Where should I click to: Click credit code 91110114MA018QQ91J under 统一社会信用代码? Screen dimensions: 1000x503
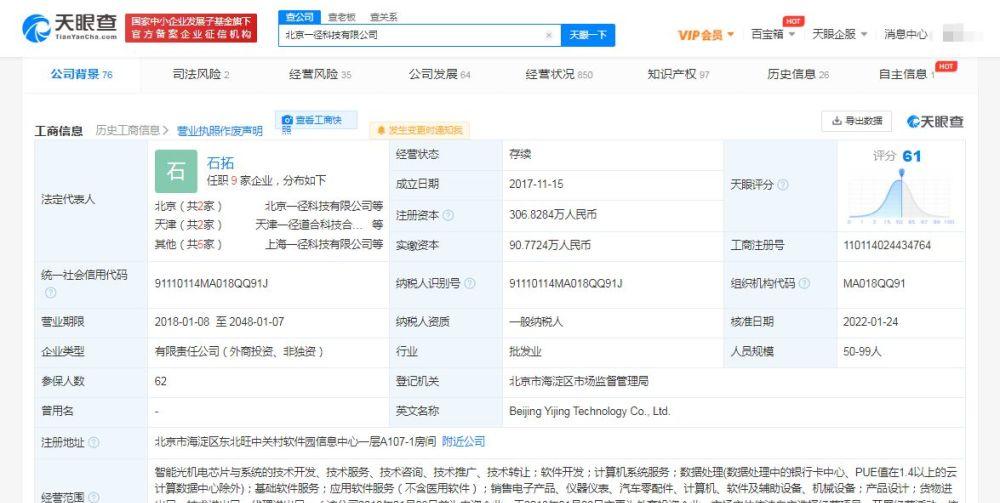pyautogui.click(x=211, y=284)
